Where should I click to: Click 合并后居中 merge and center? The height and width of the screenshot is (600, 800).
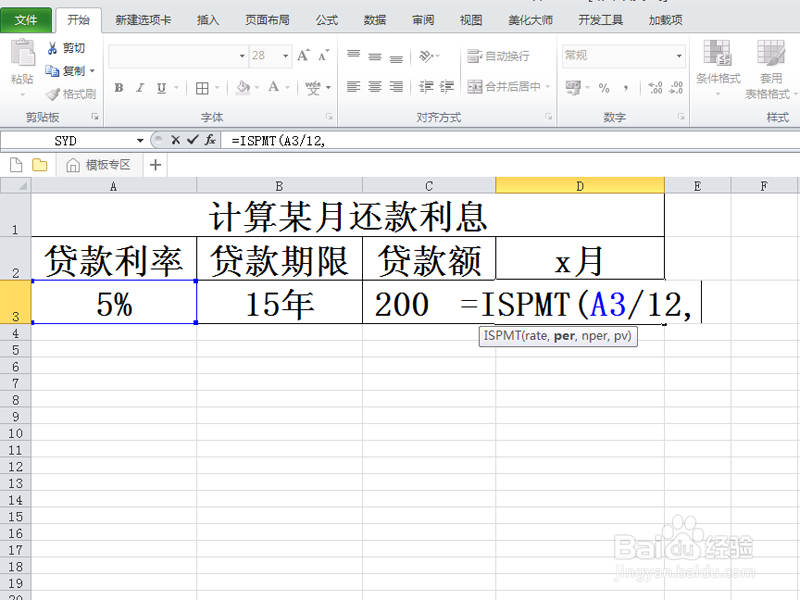click(504, 87)
